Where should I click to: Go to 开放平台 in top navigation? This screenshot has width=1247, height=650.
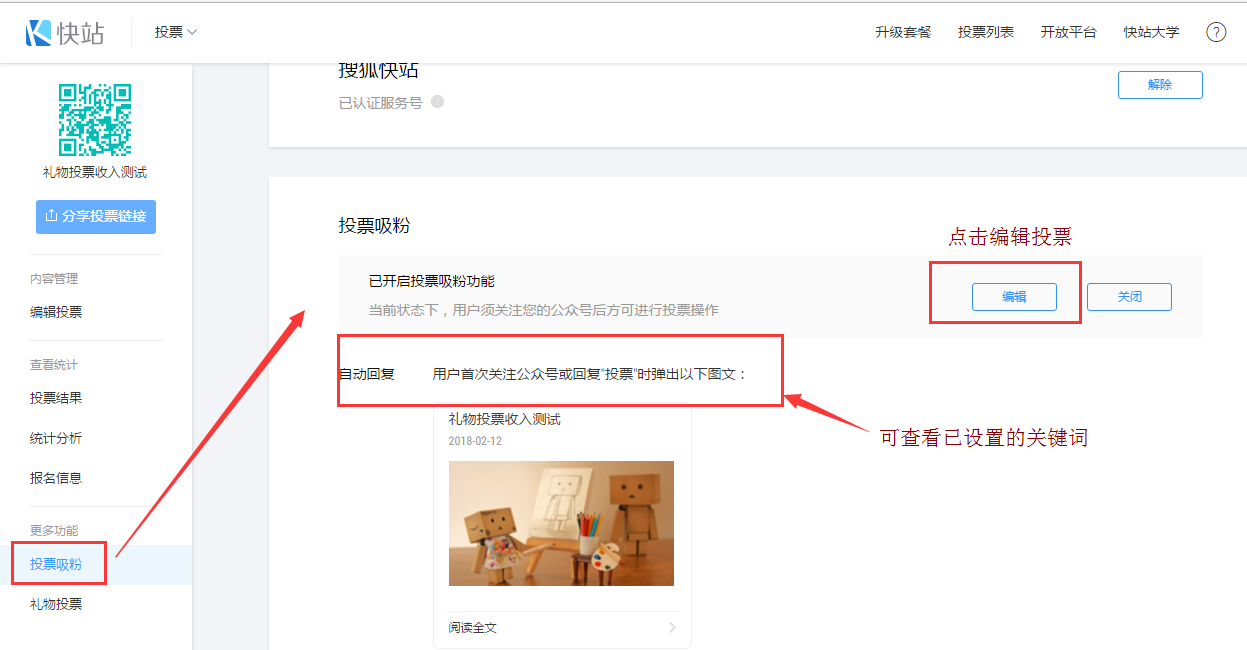[1068, 32]
